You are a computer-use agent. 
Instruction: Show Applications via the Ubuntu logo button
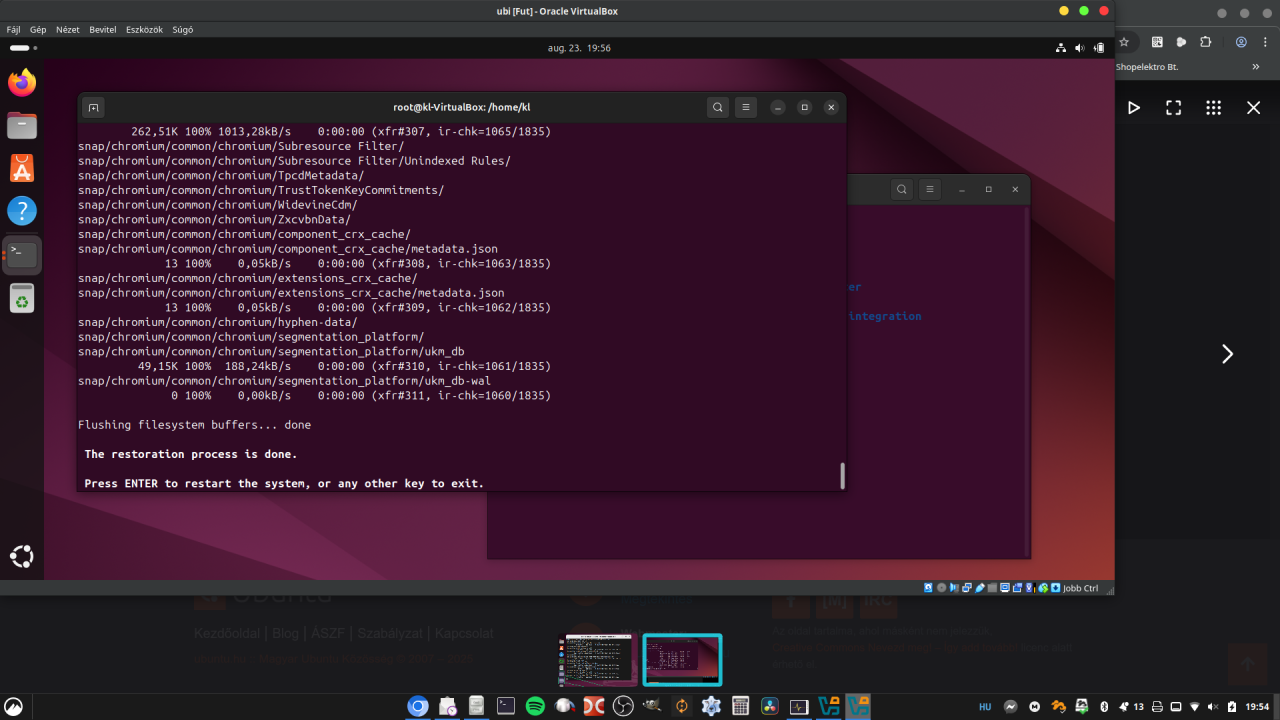[22, 557]
